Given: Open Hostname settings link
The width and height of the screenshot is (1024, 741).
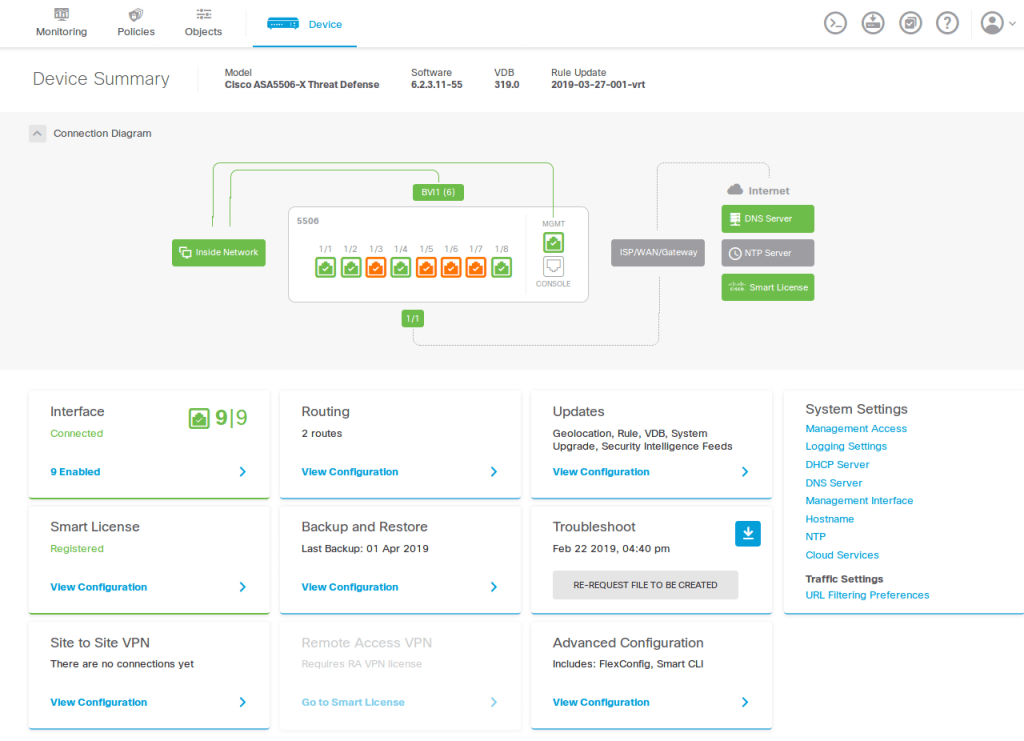Looking at the screenshot, I should [829, 519].
